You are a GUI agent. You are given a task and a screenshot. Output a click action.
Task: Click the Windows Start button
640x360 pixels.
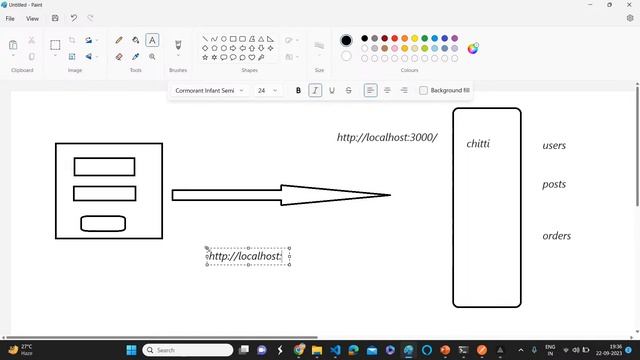[x=131, y=350]
